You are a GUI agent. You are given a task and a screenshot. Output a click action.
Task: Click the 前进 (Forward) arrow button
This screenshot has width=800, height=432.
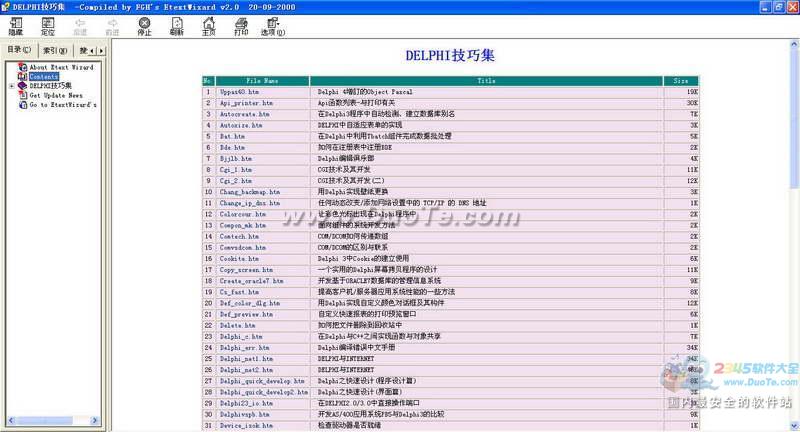tap(112, 26)
